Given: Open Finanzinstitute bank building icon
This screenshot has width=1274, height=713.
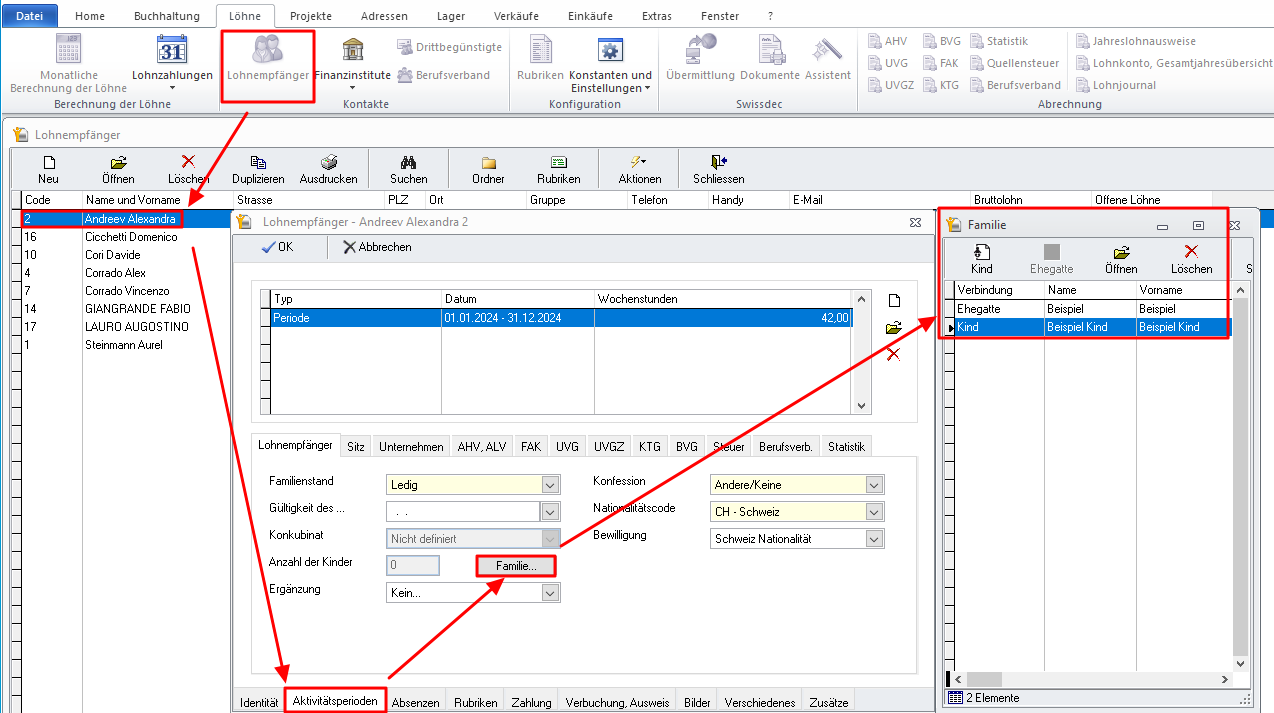Looking at the screenshot, I should (x=352, y=49).
